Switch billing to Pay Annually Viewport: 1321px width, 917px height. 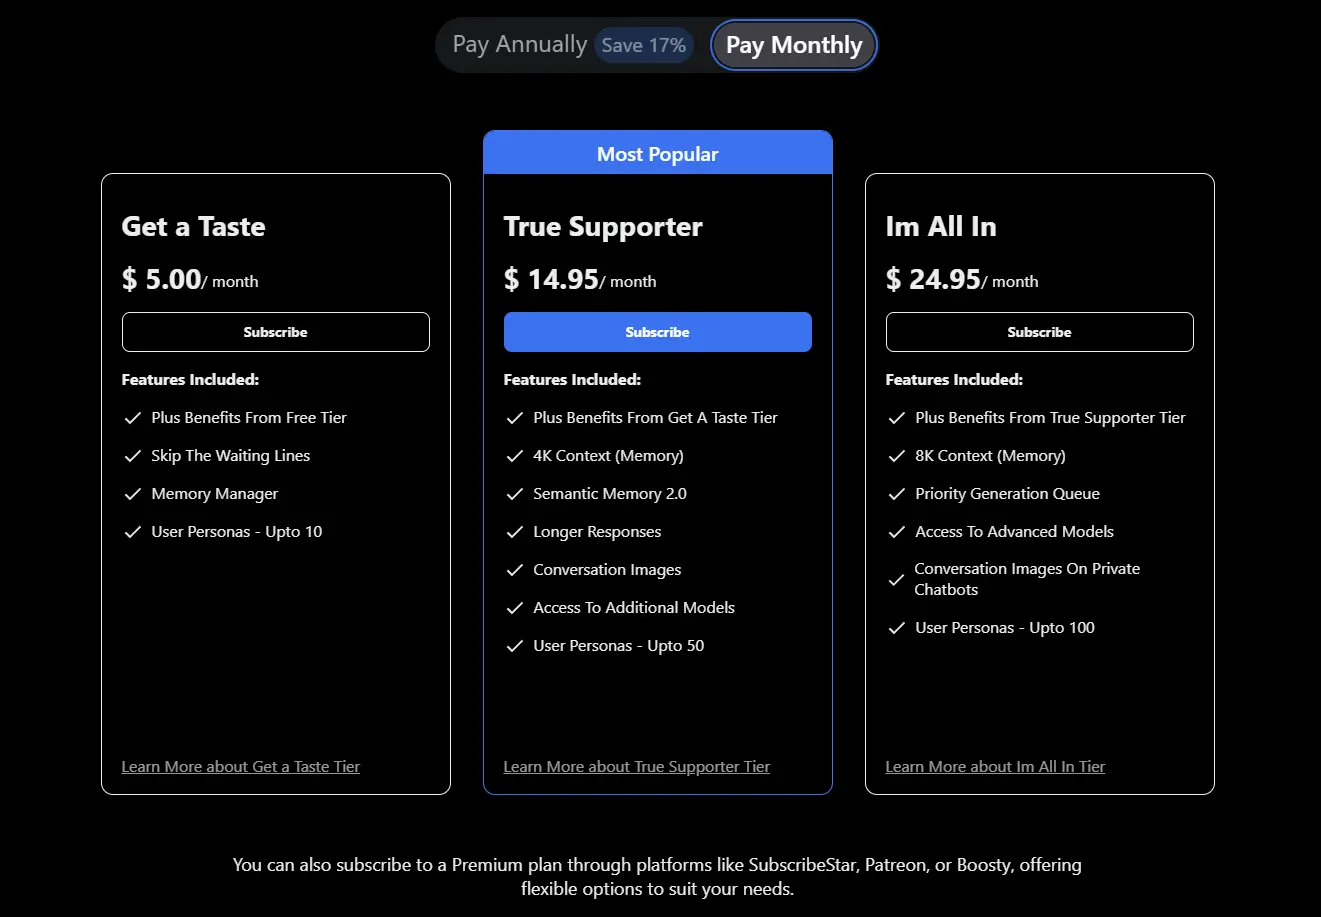(520, 44)
